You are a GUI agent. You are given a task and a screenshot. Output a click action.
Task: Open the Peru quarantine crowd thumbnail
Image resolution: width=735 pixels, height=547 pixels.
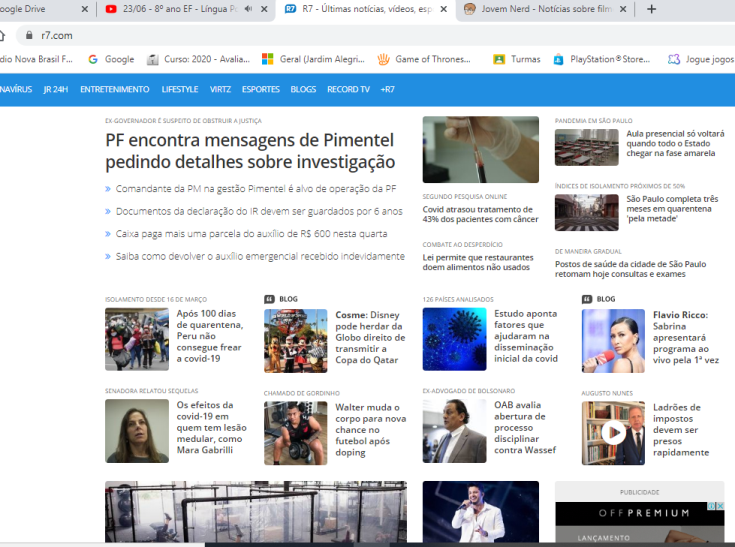pos(137,339)
